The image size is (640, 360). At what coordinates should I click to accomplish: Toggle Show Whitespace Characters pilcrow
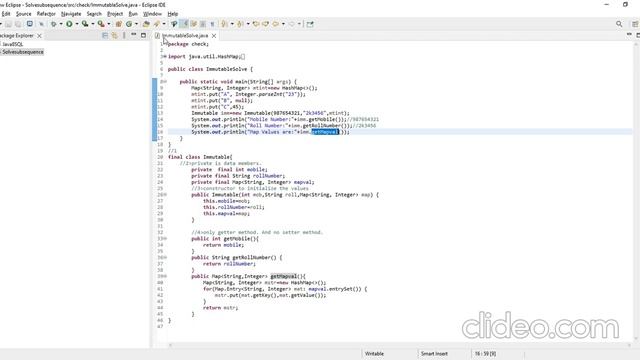pyautogui.click(x=212, y=24)
